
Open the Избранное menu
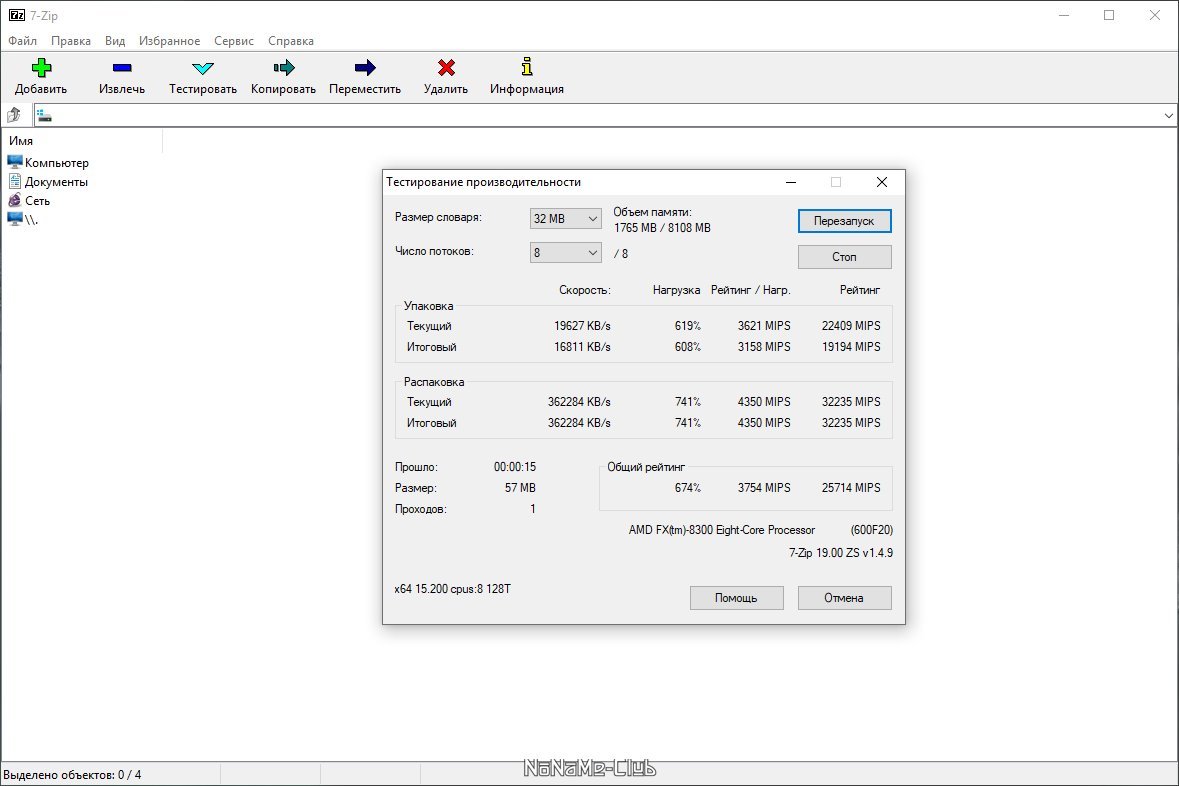(x=169, y=41)
